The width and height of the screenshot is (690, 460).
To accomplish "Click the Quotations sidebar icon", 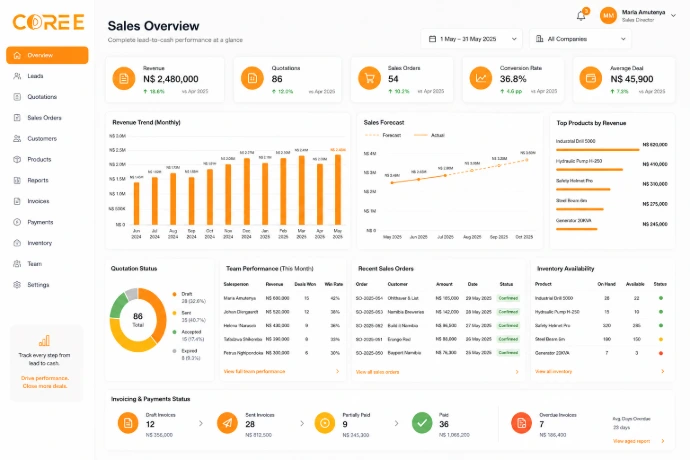I will [17, 97].
